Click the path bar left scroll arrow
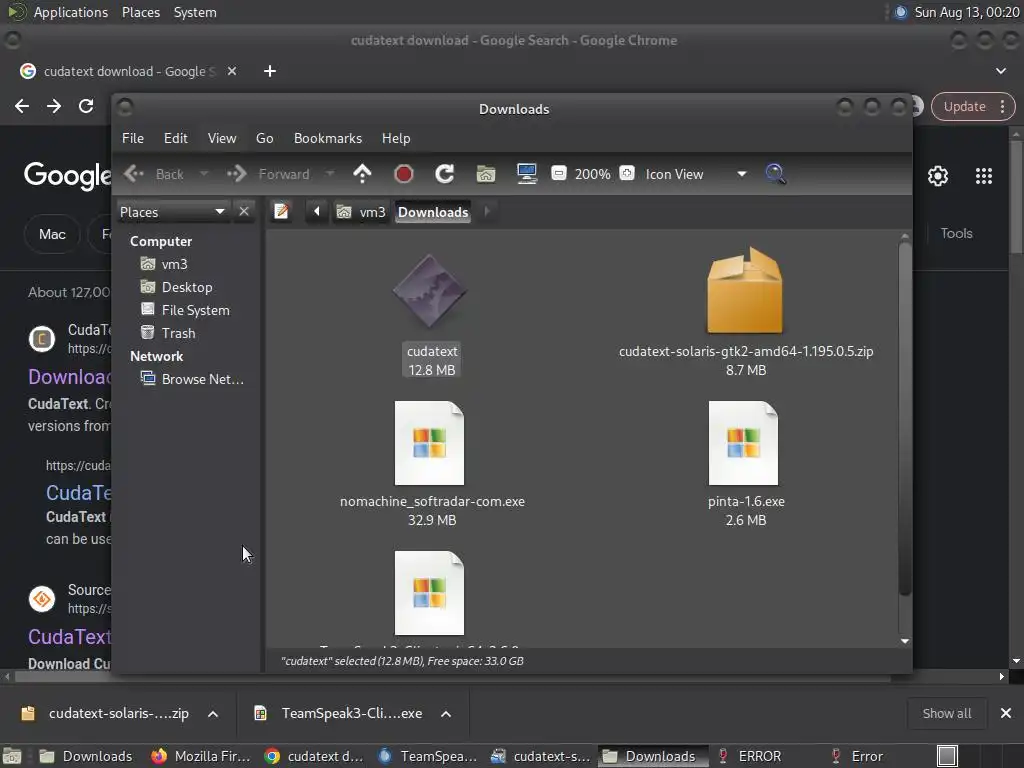Image resolution: width=1024 pixels, height=768 pixels. pyautogui.click(x=317, y=212)
